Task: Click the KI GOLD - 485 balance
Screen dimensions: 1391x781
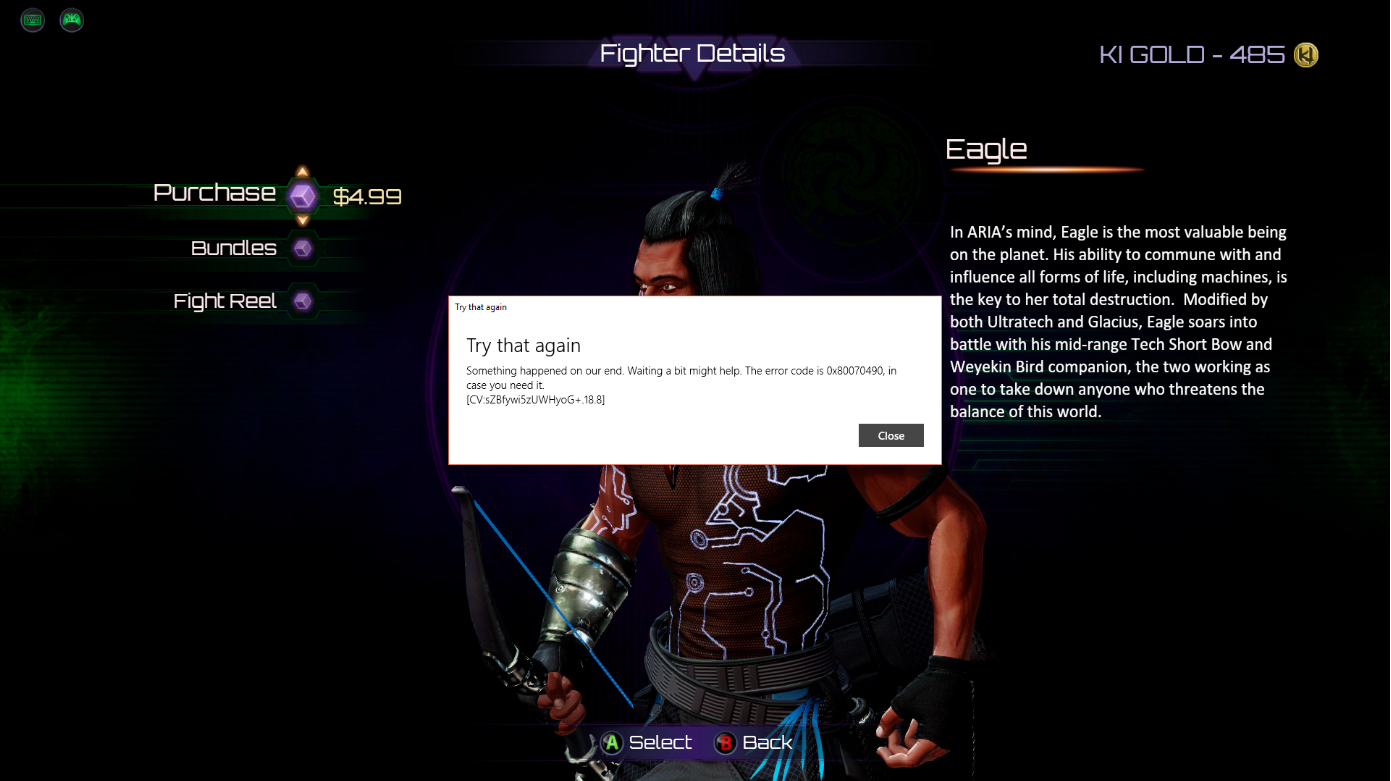Action: (1192, 55)
